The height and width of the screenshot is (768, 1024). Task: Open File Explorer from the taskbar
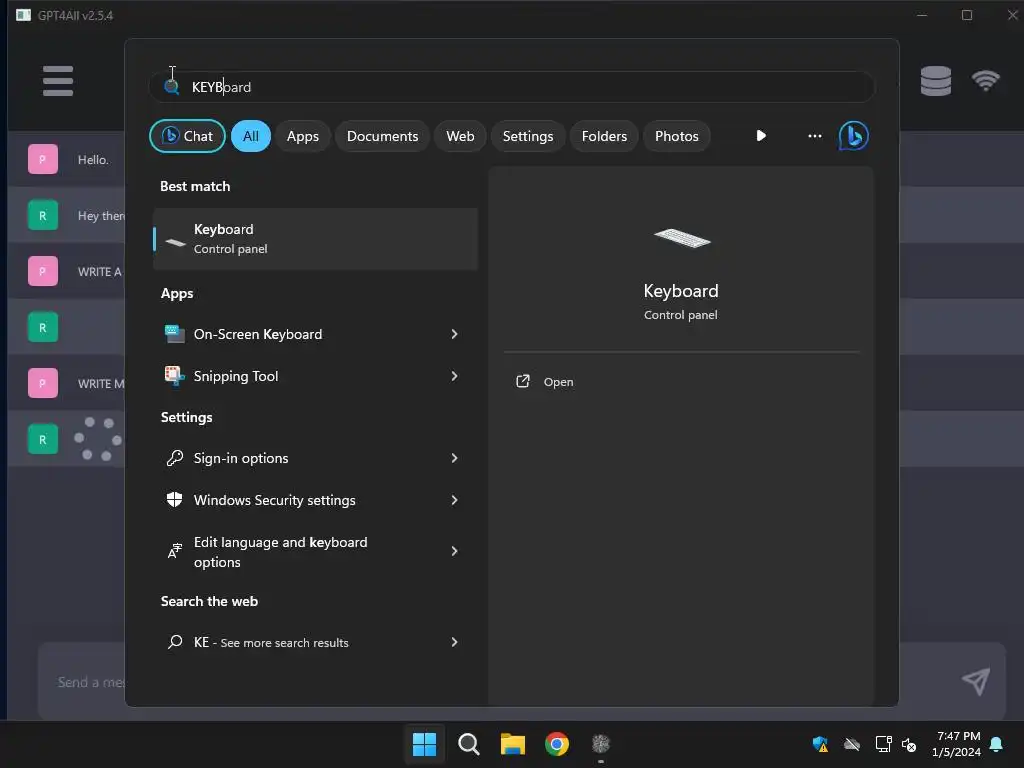pos(513,744)
